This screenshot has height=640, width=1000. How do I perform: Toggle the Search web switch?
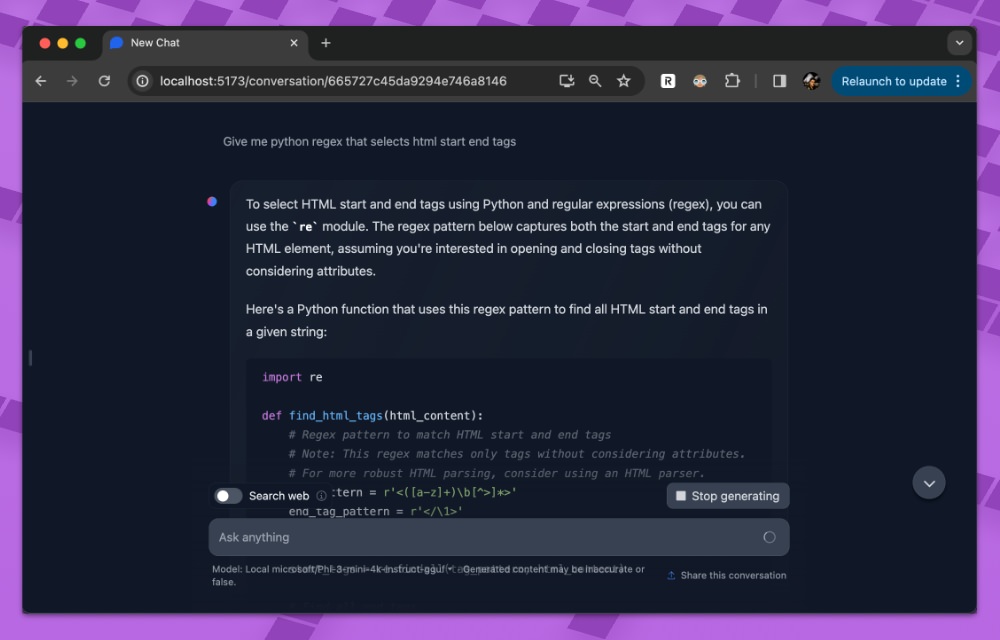pyautogui.click(x=228, y=496)
